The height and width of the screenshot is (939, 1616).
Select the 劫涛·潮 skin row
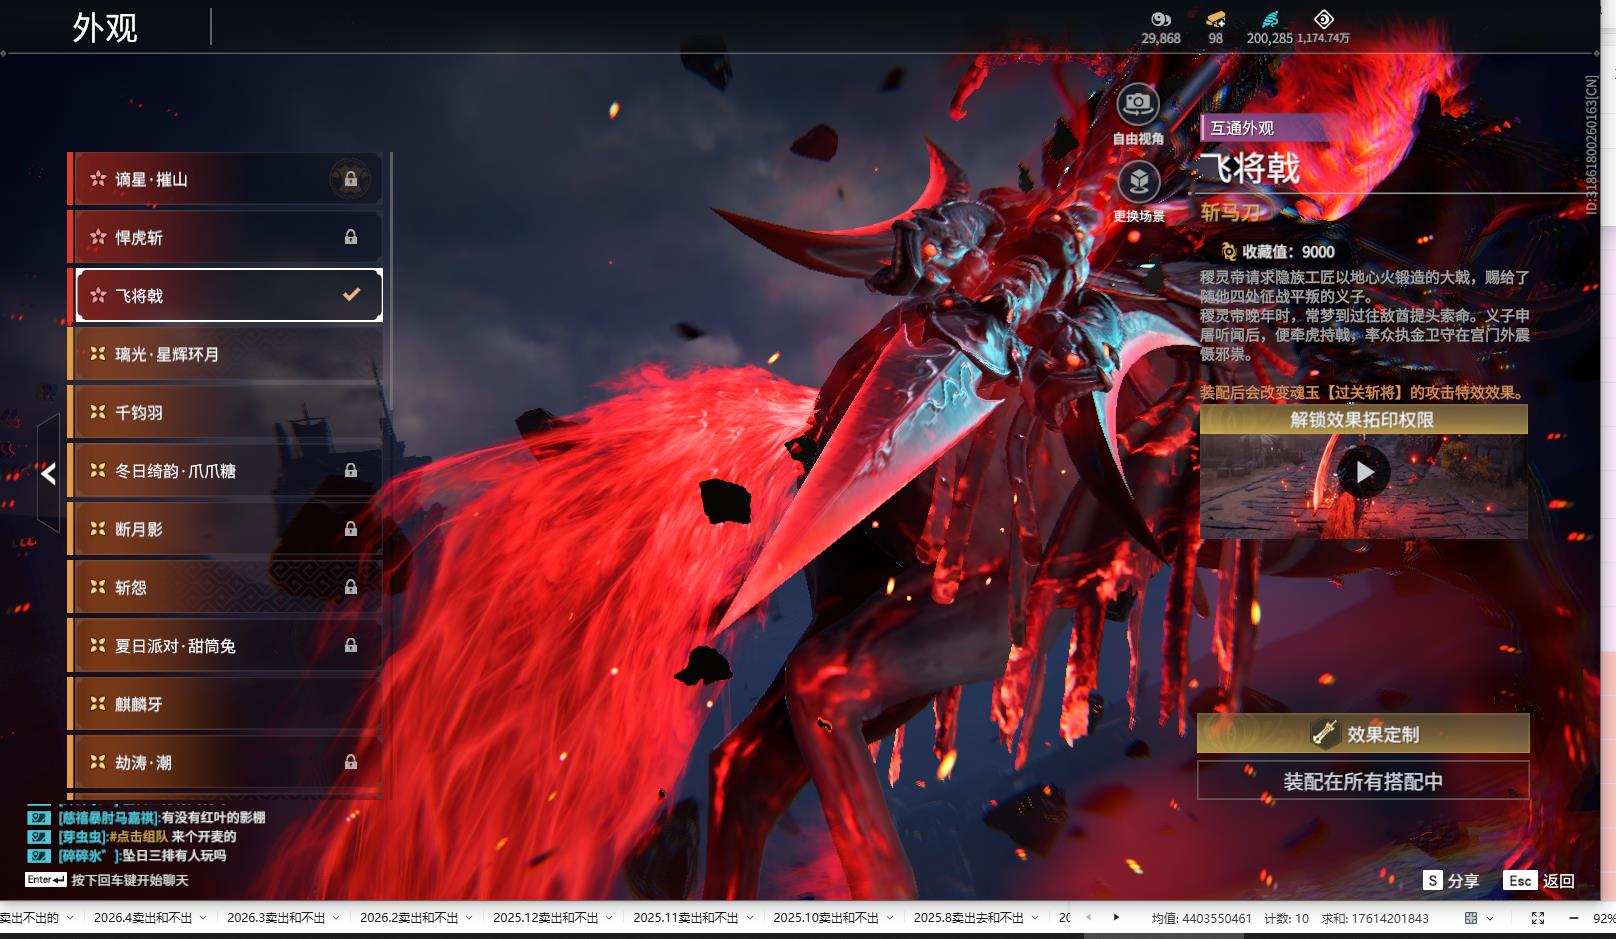point(225,762)
